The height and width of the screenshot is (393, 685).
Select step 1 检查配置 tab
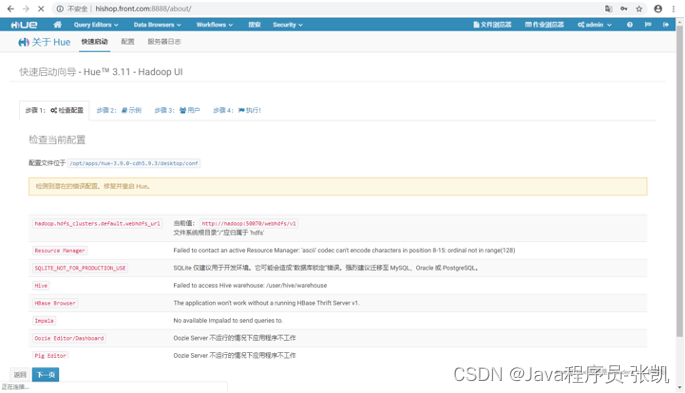pos(54,110)
